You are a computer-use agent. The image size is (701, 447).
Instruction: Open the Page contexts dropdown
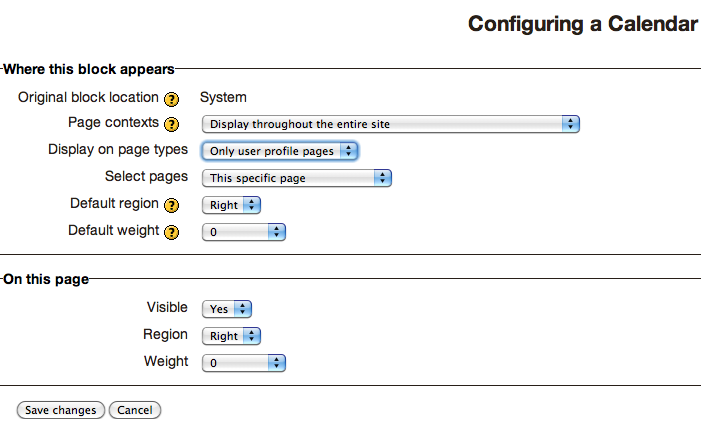[391, 124]
